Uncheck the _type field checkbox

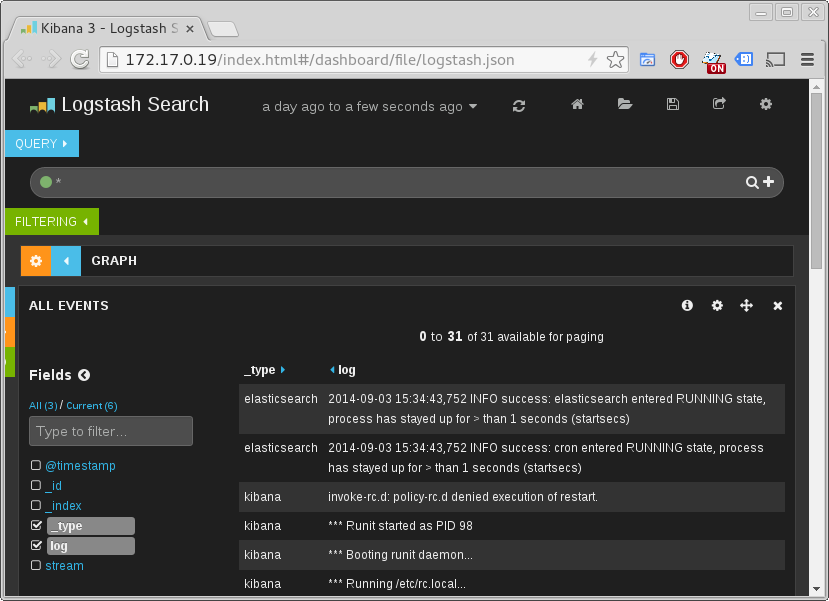36,525
